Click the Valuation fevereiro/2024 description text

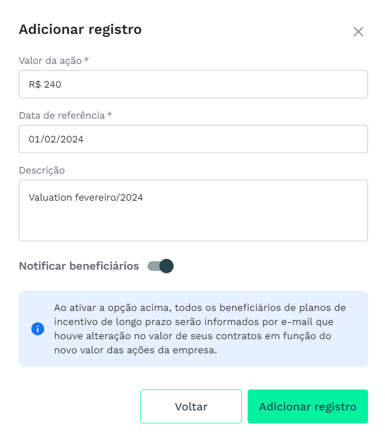pyautogui.click(x=86, y=197)
